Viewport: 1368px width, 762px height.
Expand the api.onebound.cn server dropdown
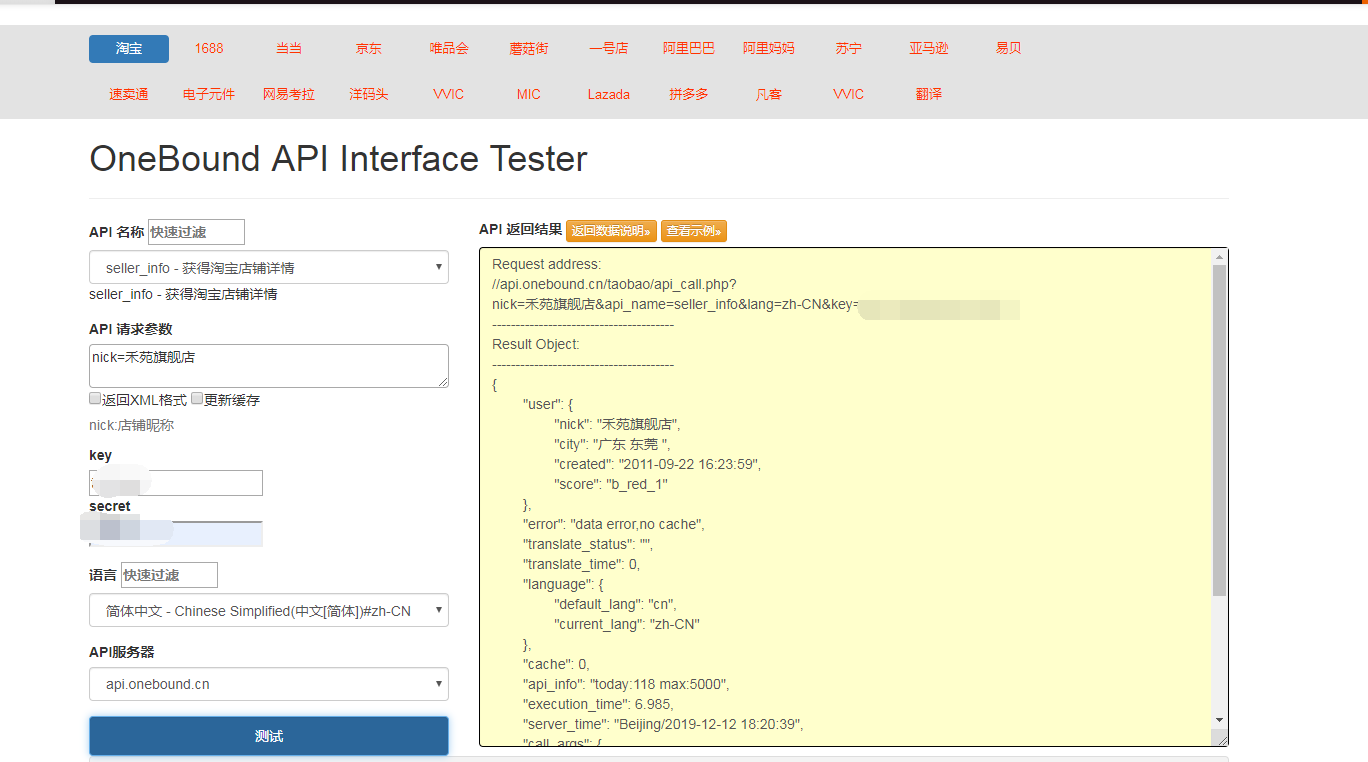point(269,685)
